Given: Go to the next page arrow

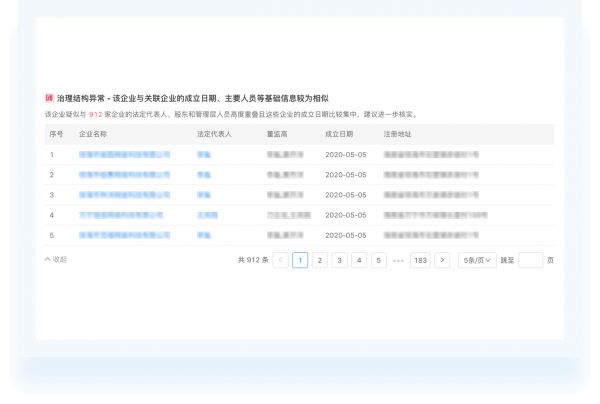Looking at the screenshot, I should (x=442, y=260).
